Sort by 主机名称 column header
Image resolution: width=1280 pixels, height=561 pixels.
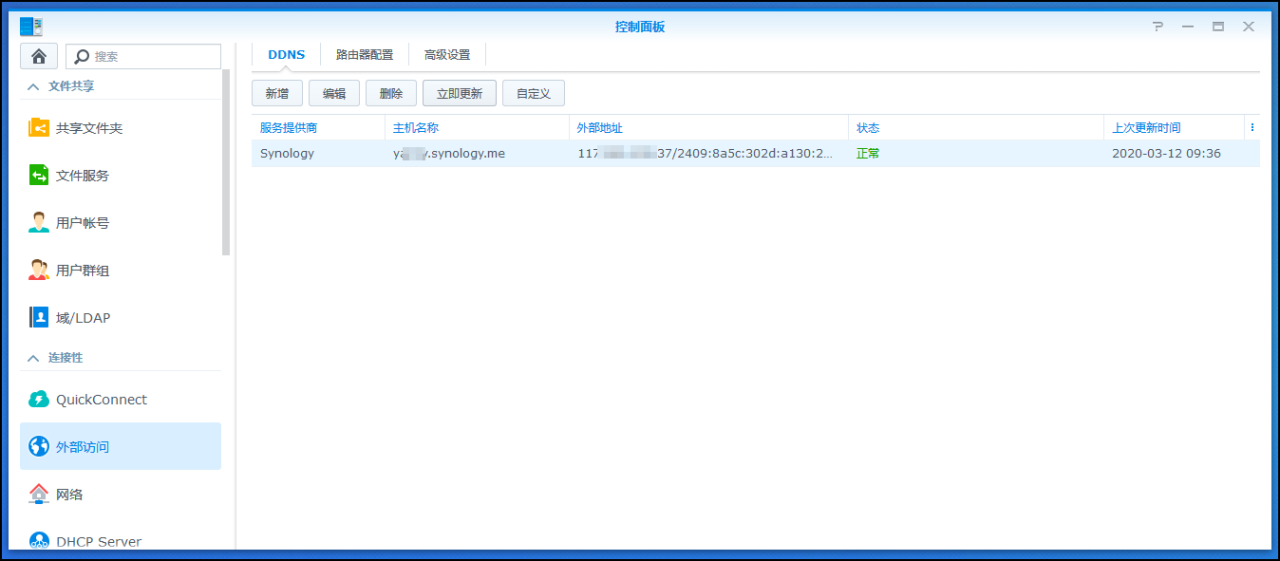pos(477,128)
